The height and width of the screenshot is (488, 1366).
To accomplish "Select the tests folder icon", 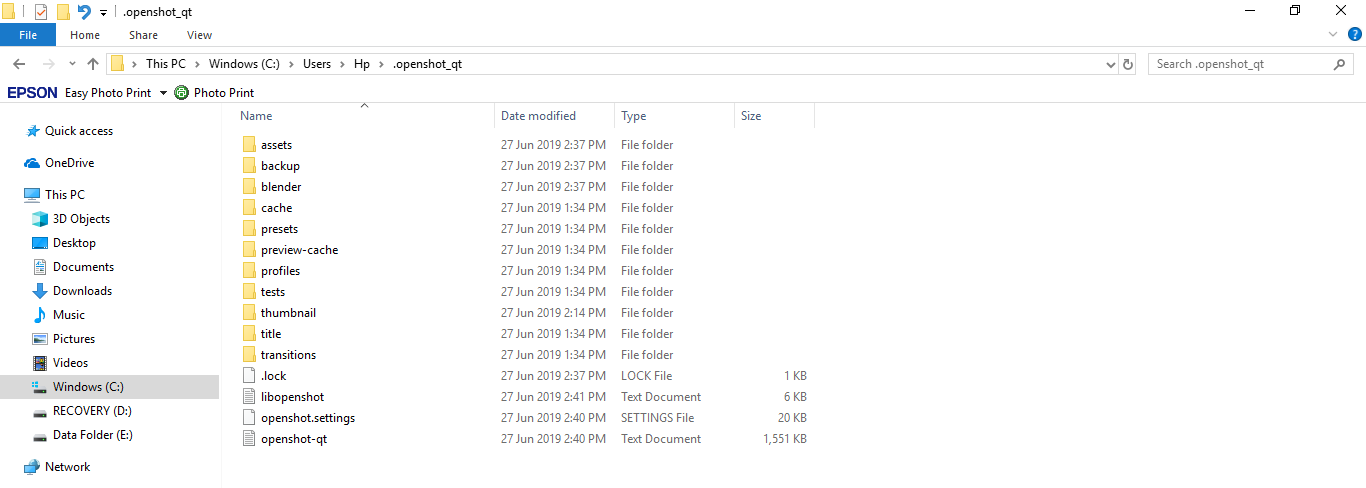I will [250, 292].
